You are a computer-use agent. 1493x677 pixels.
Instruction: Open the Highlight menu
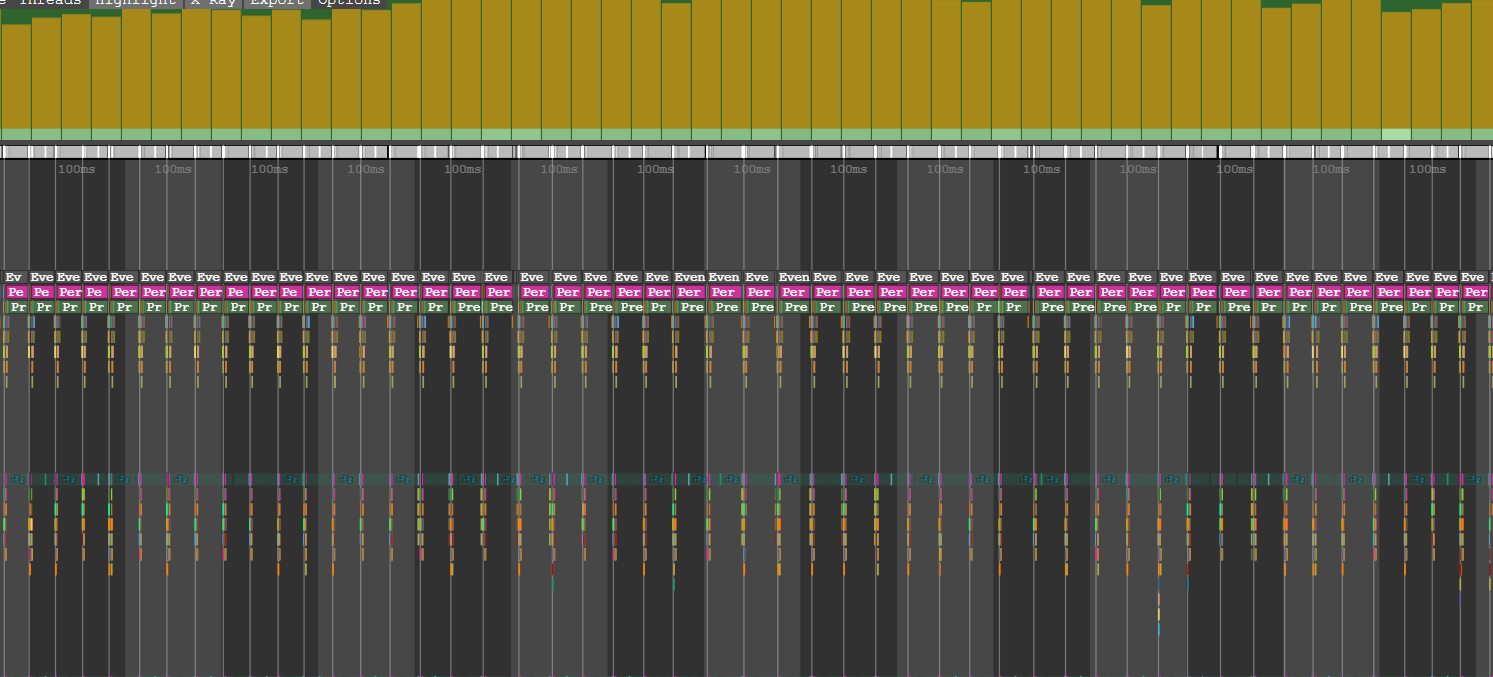point(136,3)
